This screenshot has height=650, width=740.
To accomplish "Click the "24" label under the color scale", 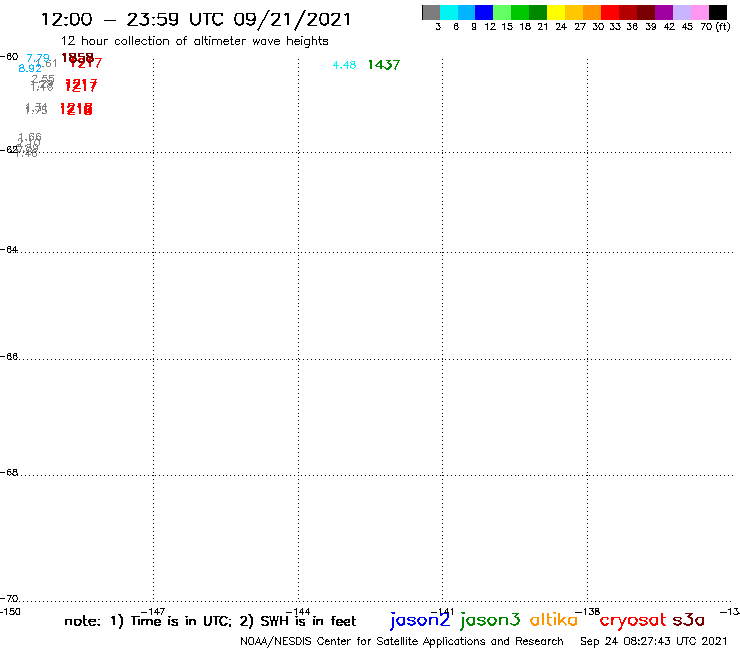I will click(561, 27).
